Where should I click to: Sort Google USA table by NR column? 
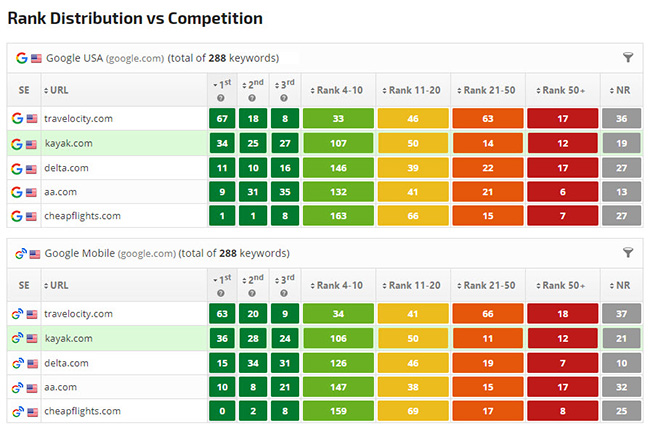click(x=616, y=90)
